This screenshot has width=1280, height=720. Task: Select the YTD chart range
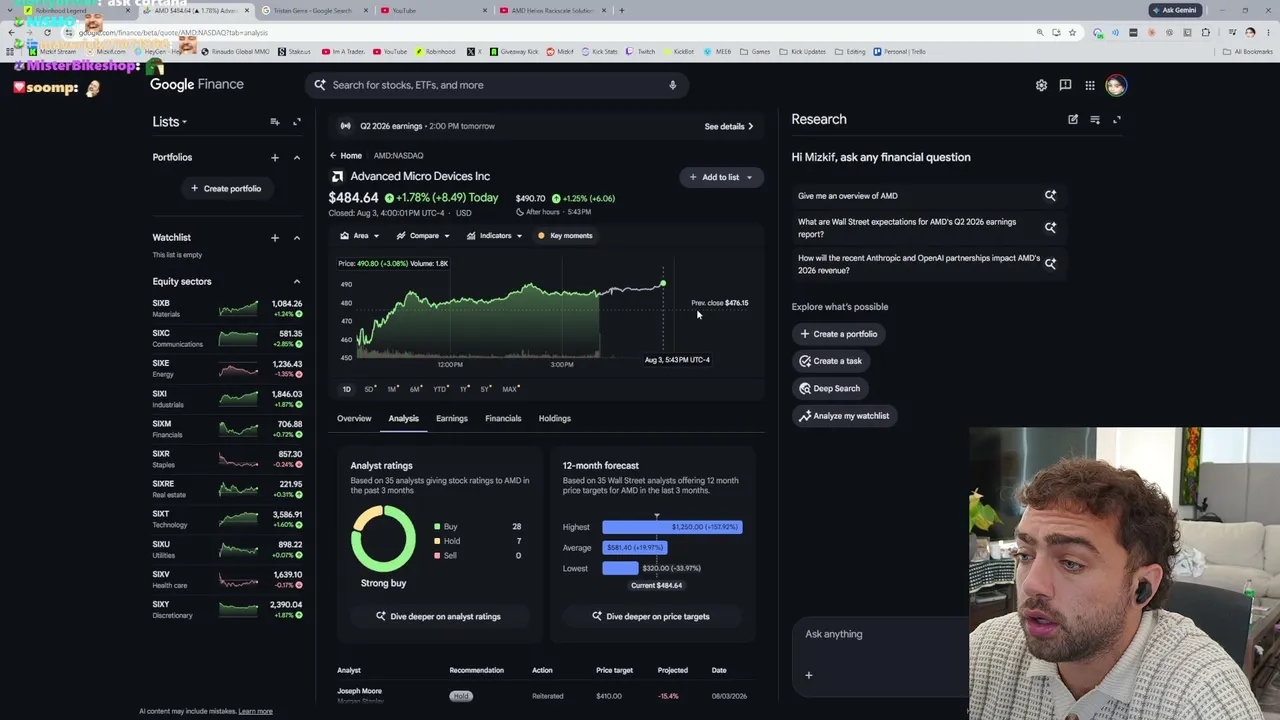(440, 389)
